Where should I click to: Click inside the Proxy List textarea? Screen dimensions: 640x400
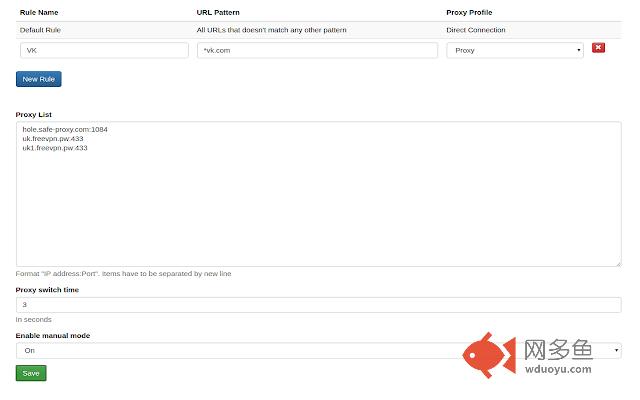click(x=318, y=194)
